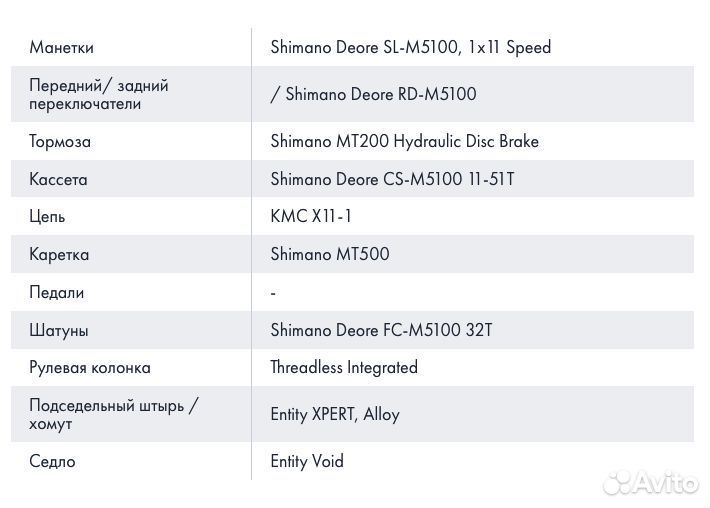Select the Цепь row label
The image size is (710, 508).
point(47,217)
